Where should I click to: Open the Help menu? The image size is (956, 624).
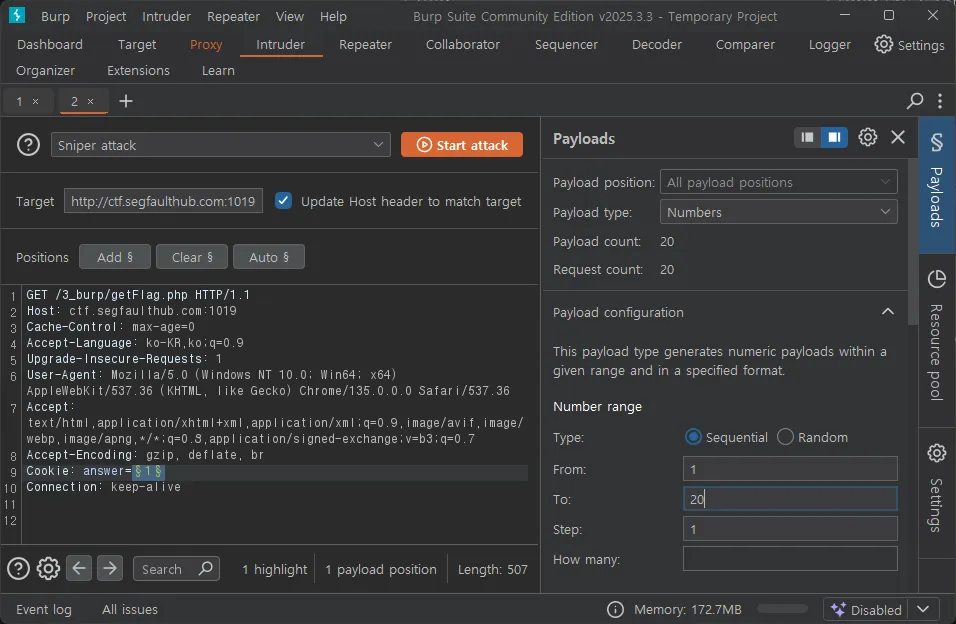tap(333, 16)
